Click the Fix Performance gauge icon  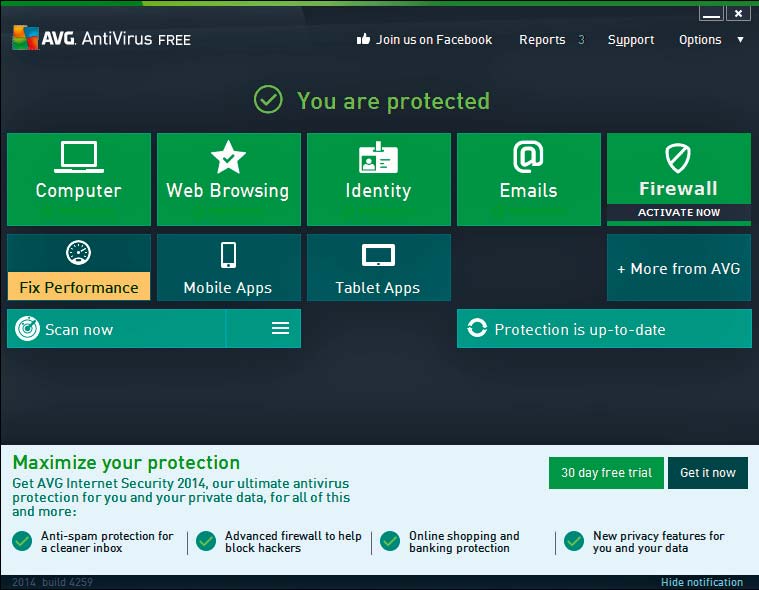78,252
